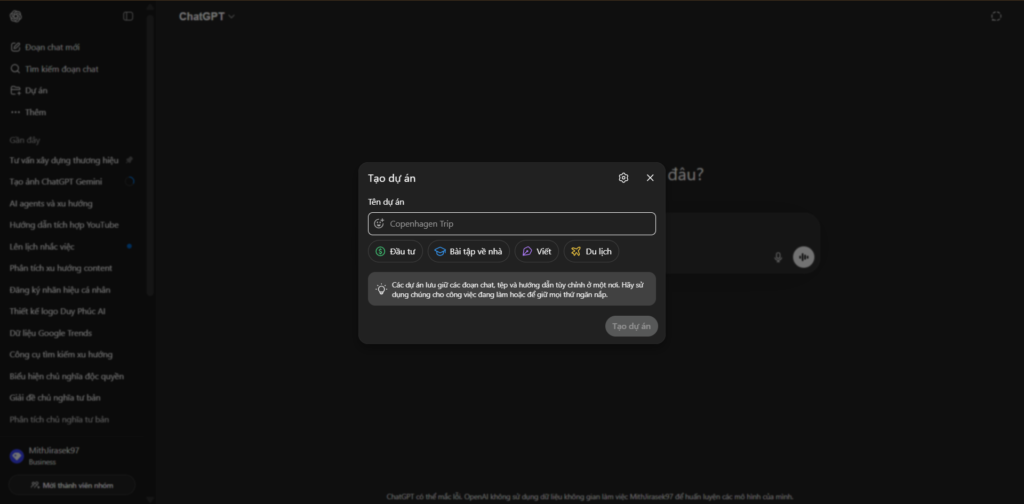The image size is (1024, 504).
Task: Select the Đầu tư project template chip
Action: tap(395, 251)
